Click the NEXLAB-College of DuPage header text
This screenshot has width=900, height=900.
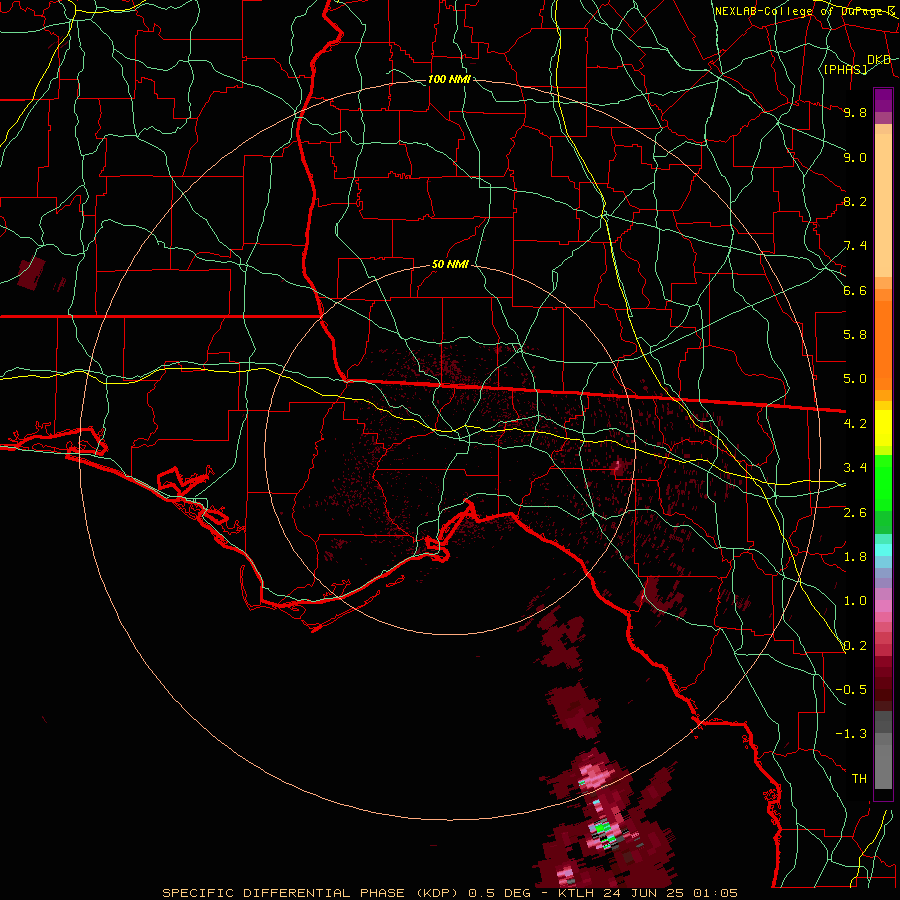pyautogui.click(x=804, y=11)
